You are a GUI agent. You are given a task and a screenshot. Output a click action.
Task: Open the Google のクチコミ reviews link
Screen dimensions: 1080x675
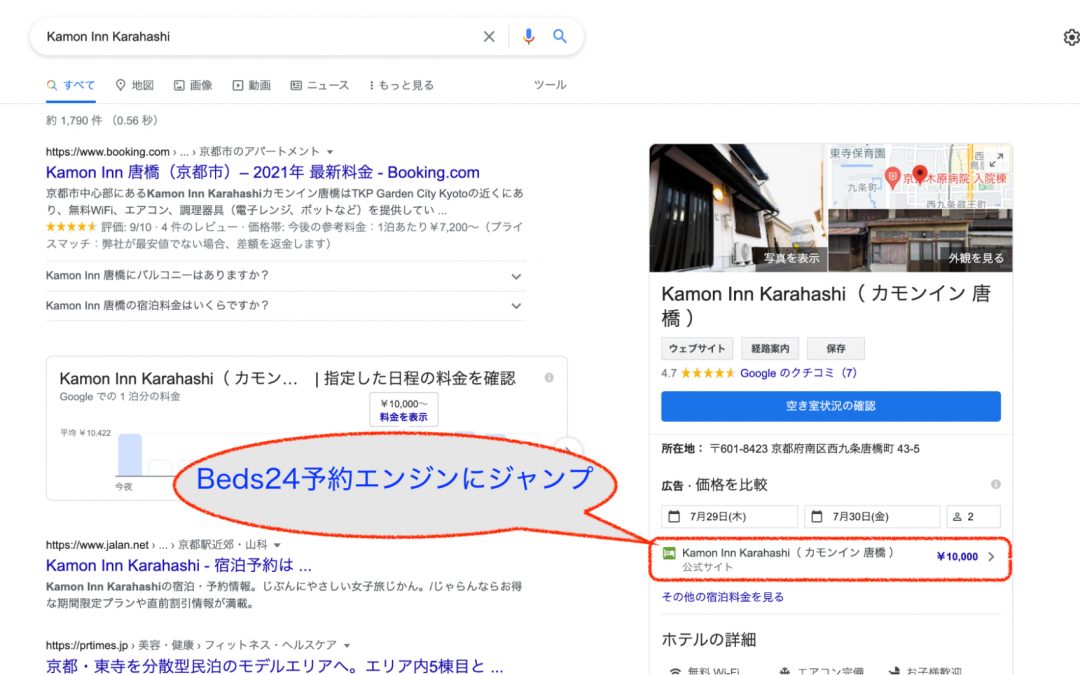click(798, 373)
